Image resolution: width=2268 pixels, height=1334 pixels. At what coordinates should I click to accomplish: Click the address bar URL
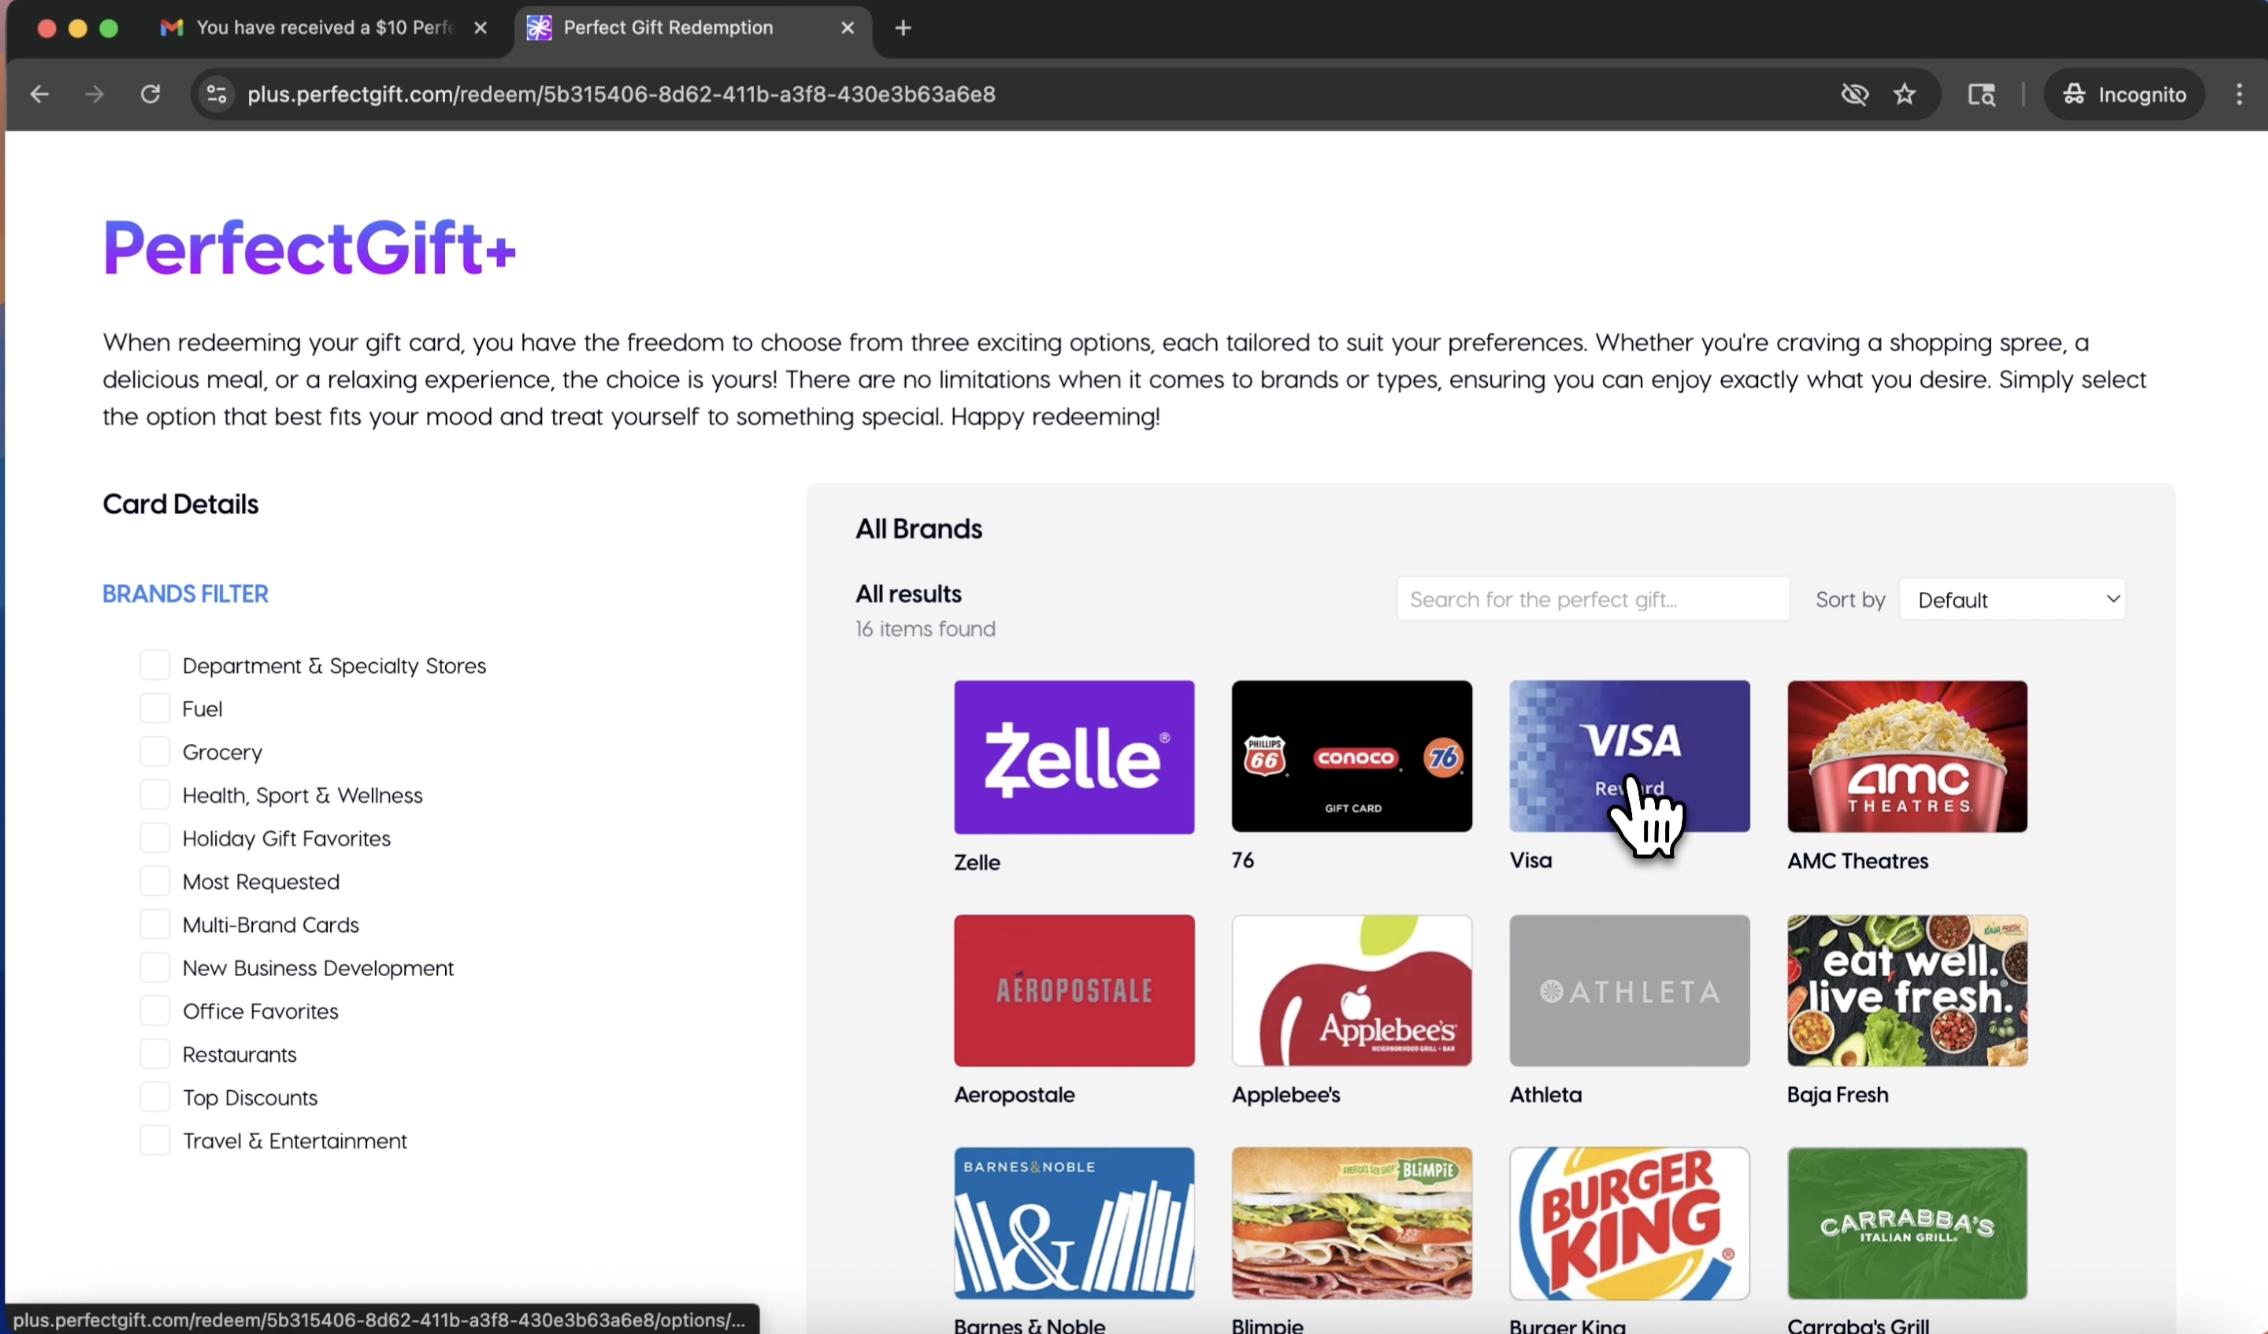point(621,94)
